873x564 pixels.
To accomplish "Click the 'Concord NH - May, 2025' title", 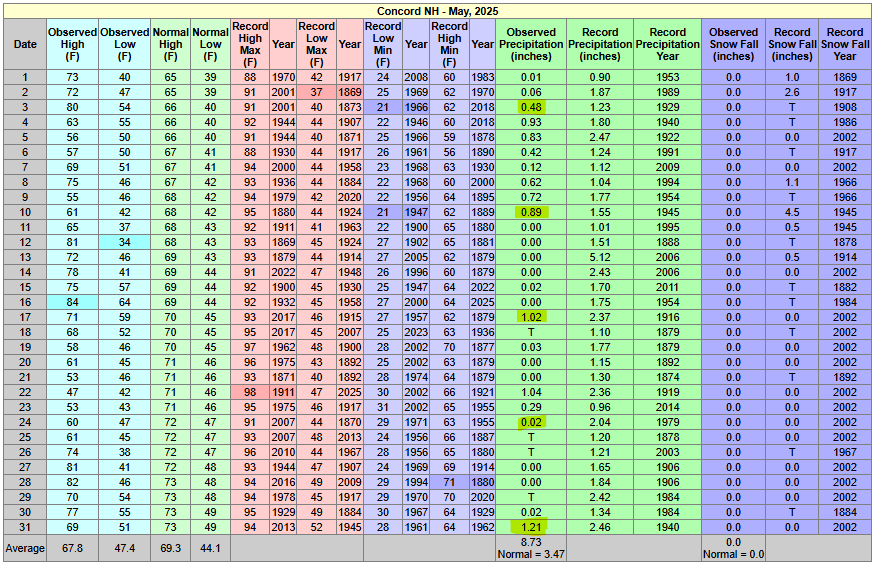I will click(437, 11).
